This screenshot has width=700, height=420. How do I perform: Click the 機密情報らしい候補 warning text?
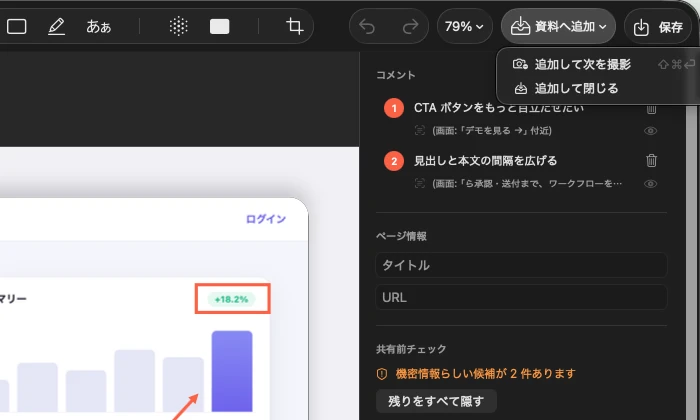[x=486, y=374]
